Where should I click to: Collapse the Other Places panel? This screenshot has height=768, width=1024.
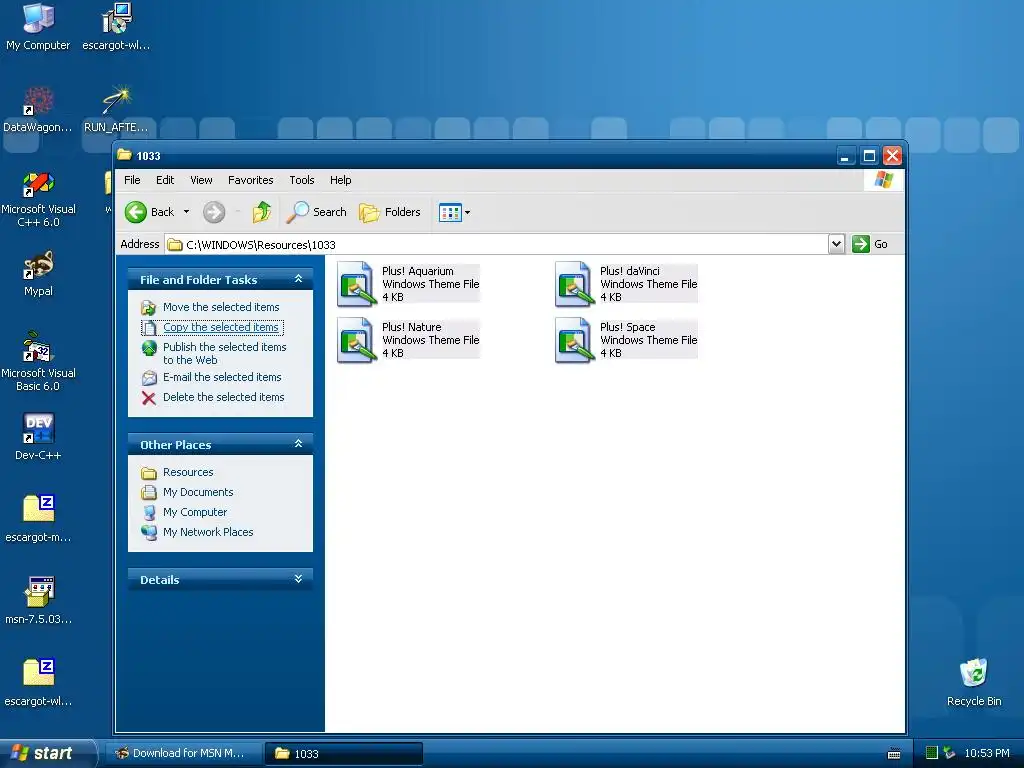click(298, 444)
